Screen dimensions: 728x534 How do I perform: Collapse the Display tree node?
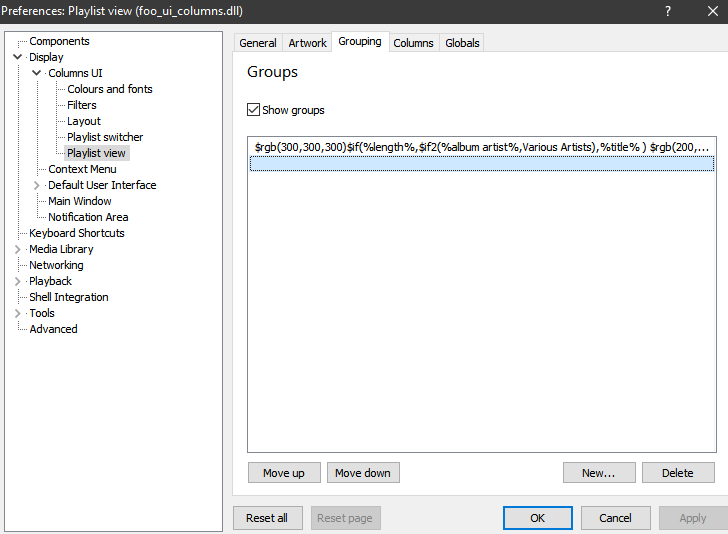pos(18,58)
